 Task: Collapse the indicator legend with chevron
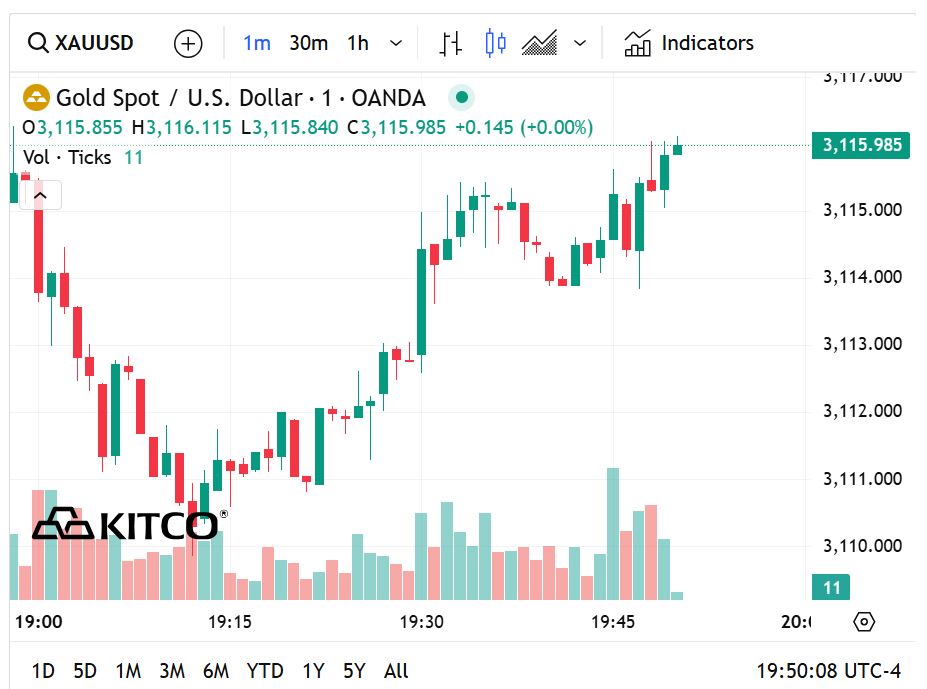tap(40, 195)
